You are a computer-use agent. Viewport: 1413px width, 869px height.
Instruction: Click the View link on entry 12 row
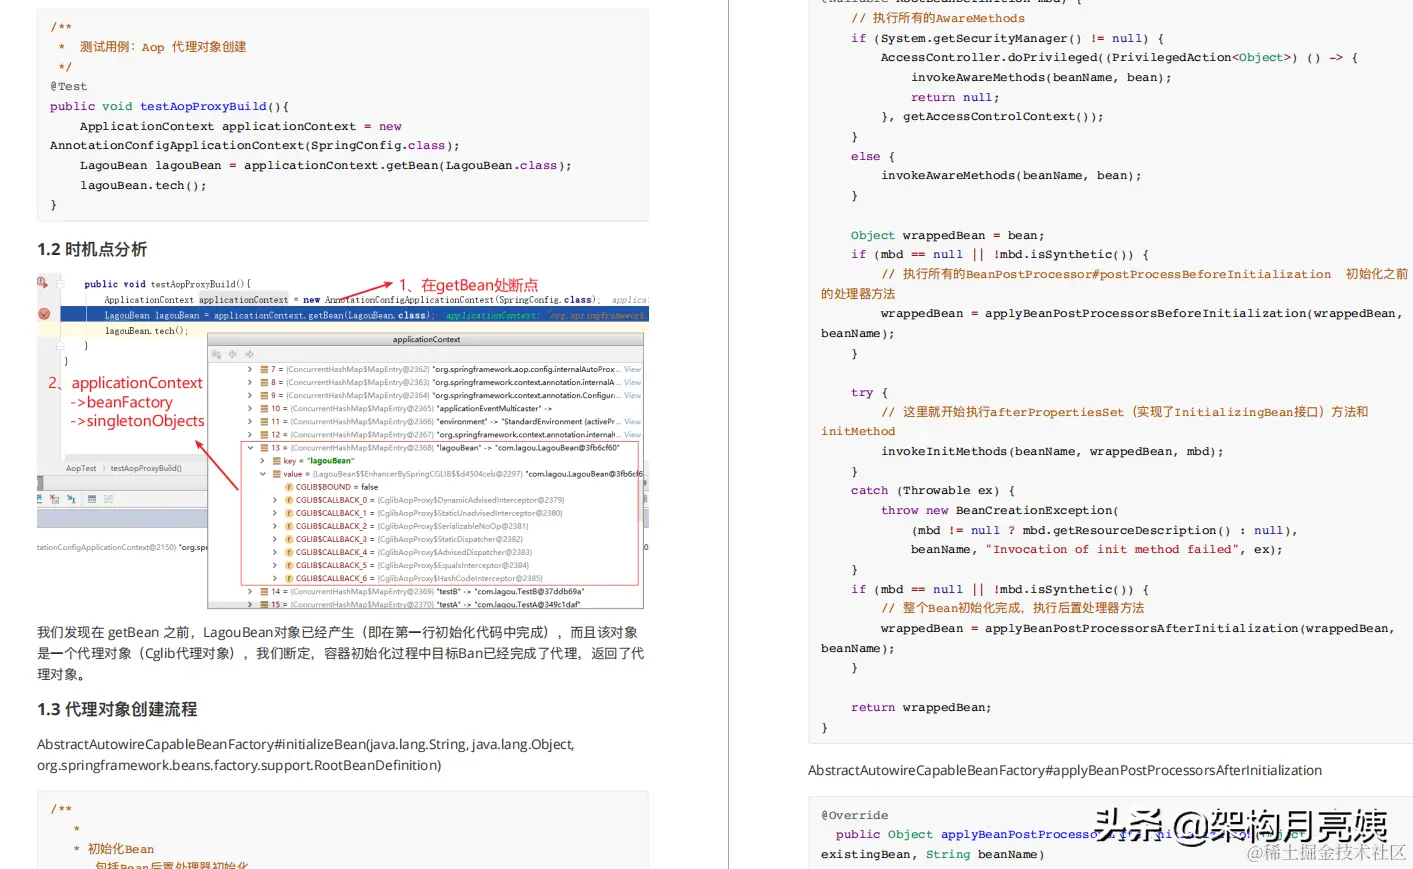click(632, 434)
